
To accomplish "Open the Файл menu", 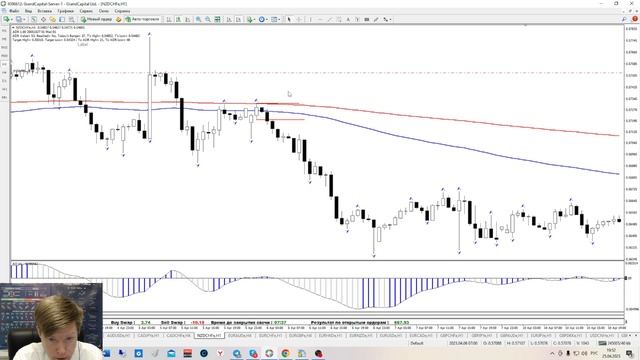I will click(14, 11).
